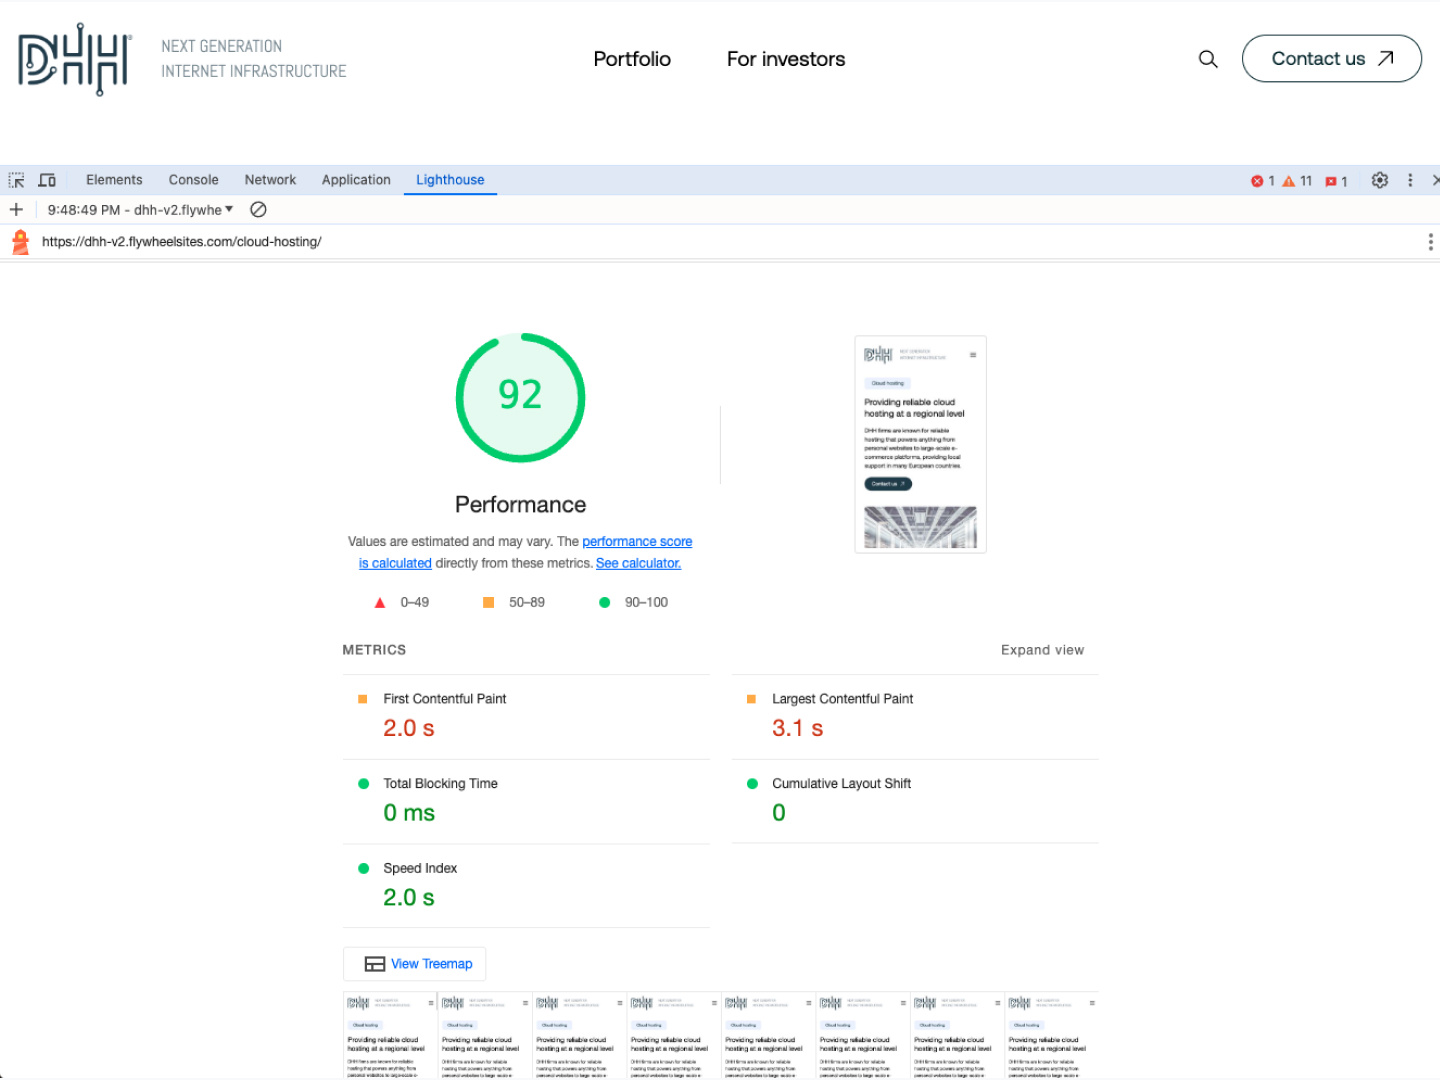The width and height of the screenshot is (1440, 1080).
Task: Switch to the Console tab
Action: pyautogui.click(x=193, y=180)
